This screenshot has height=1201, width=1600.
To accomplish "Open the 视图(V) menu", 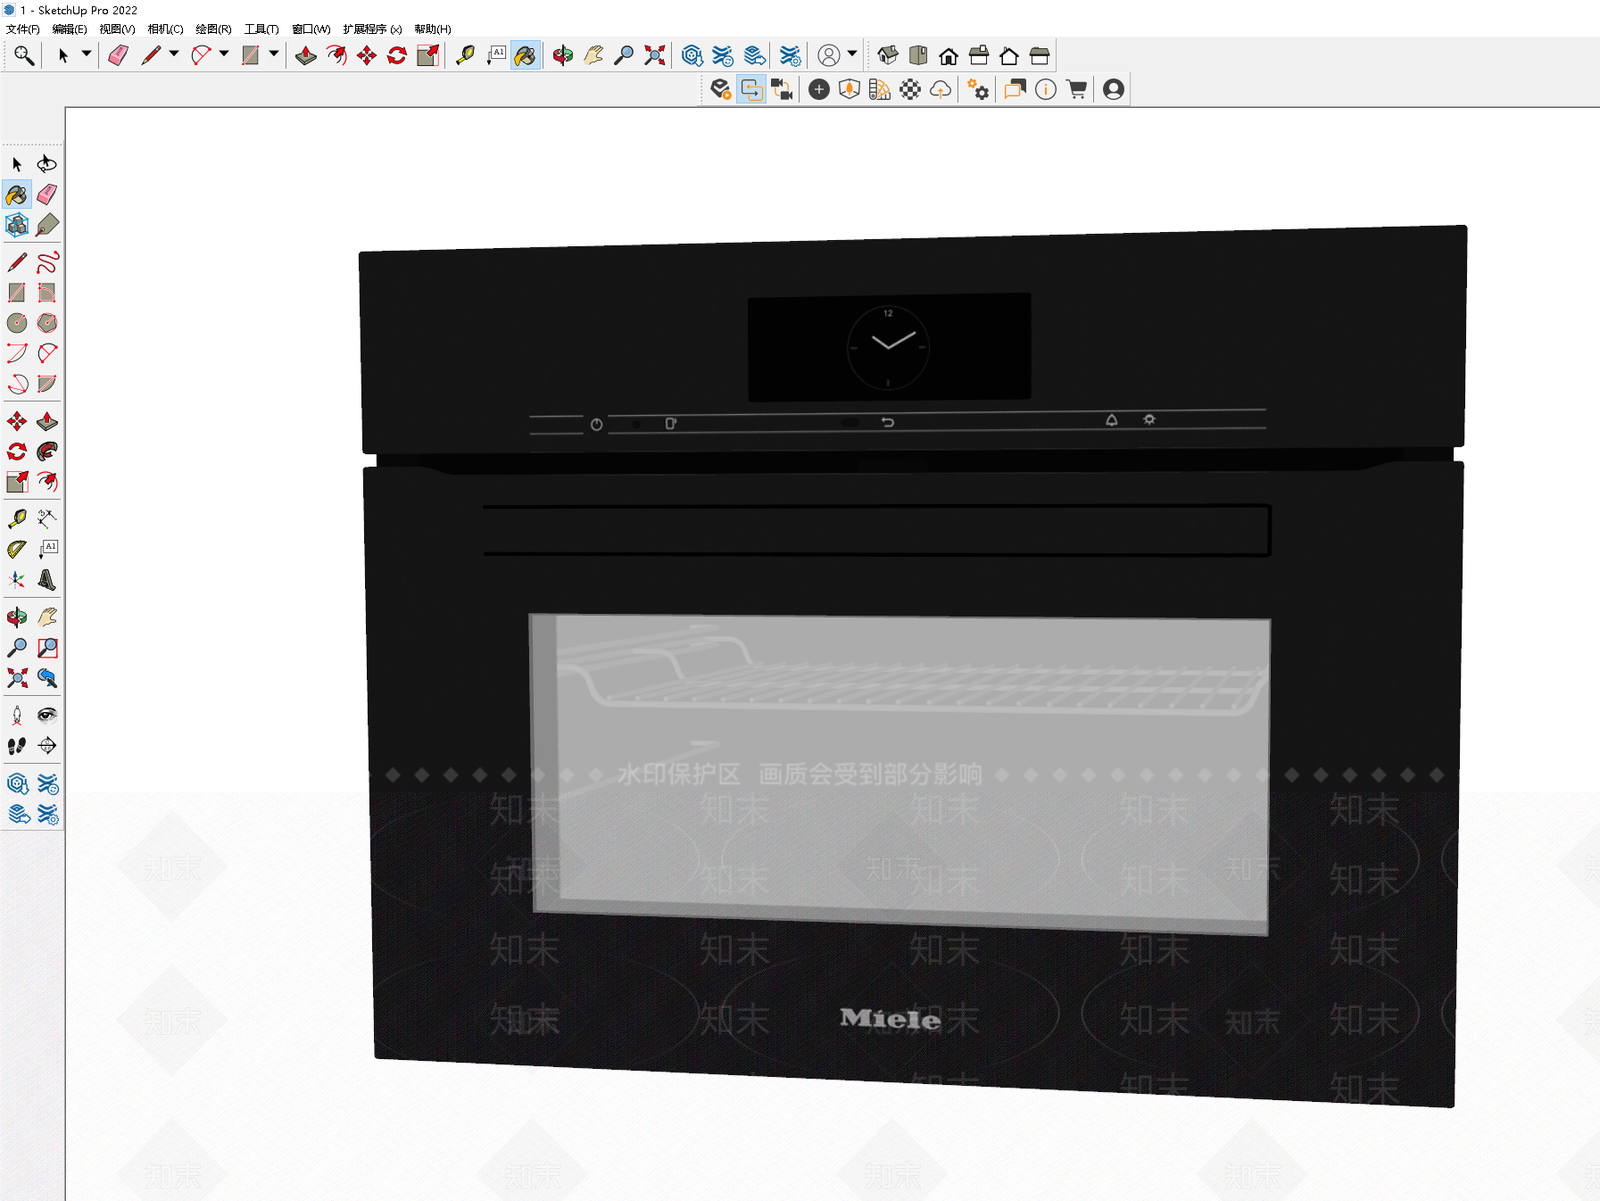I will (117, 29).
